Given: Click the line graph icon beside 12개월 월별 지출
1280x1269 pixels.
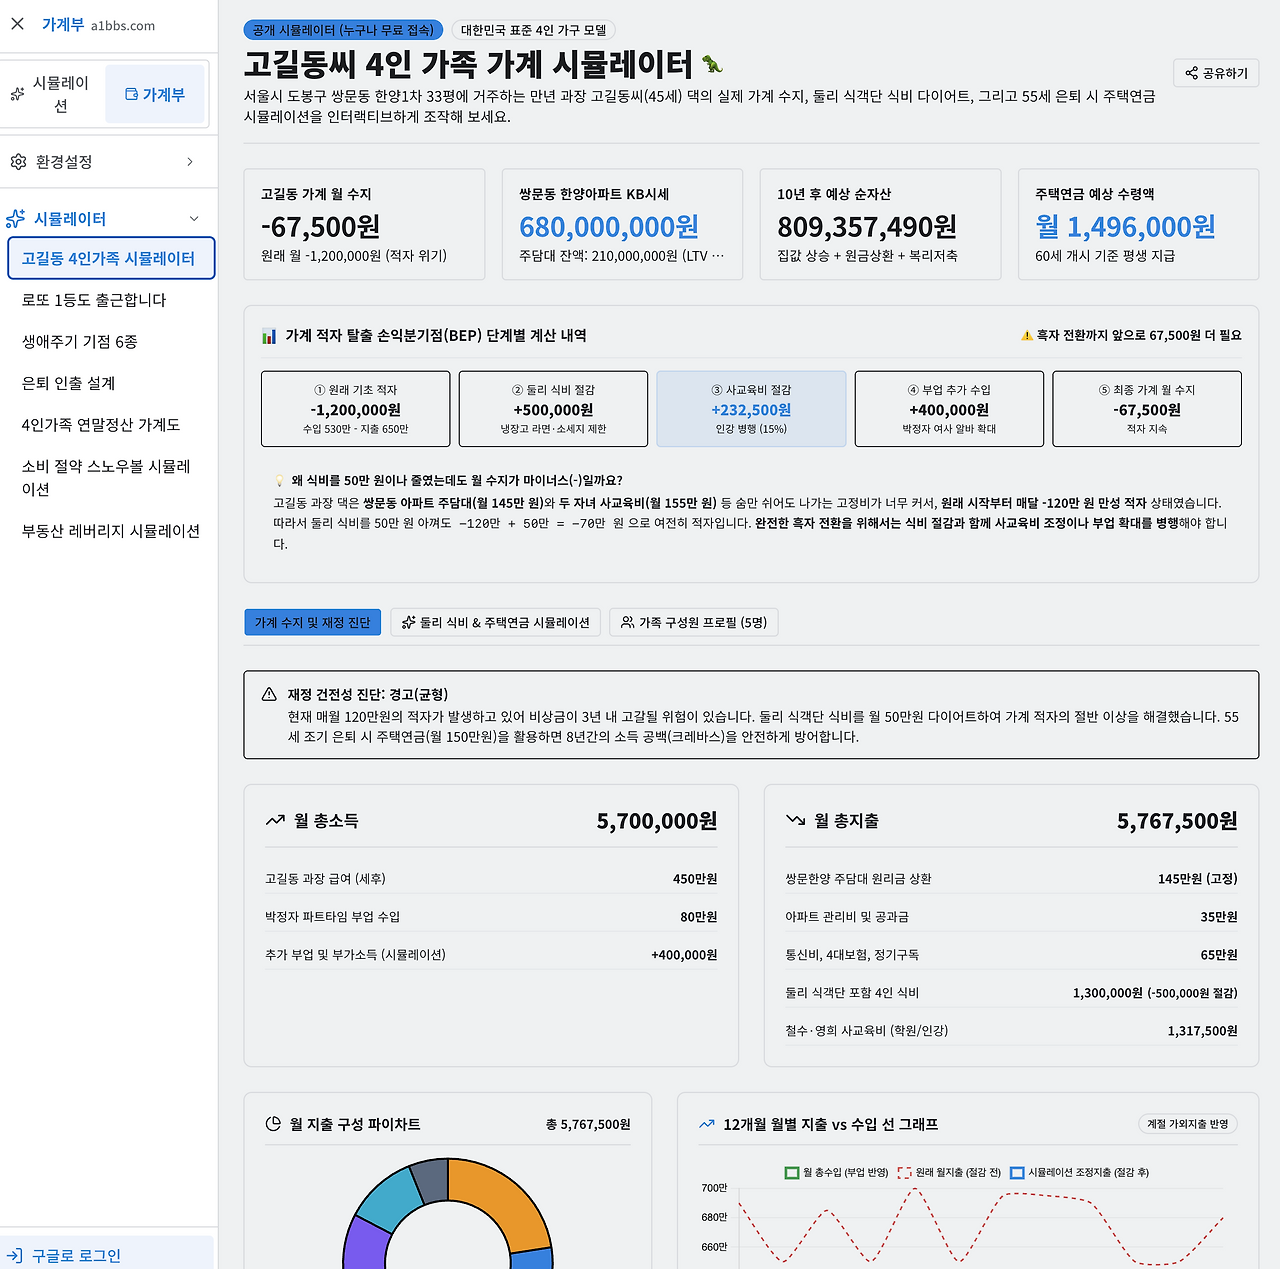Looking at the screenshot, I should coord(707,1124).
